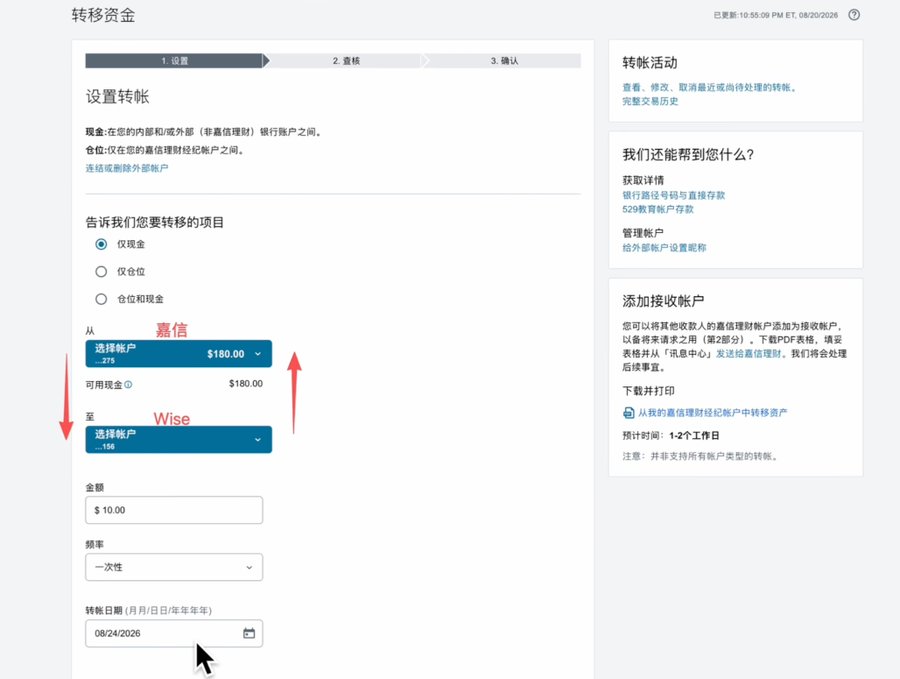Go to step 2. 查核
Screen dimensions: 900x679
click(x=346, y=61)
